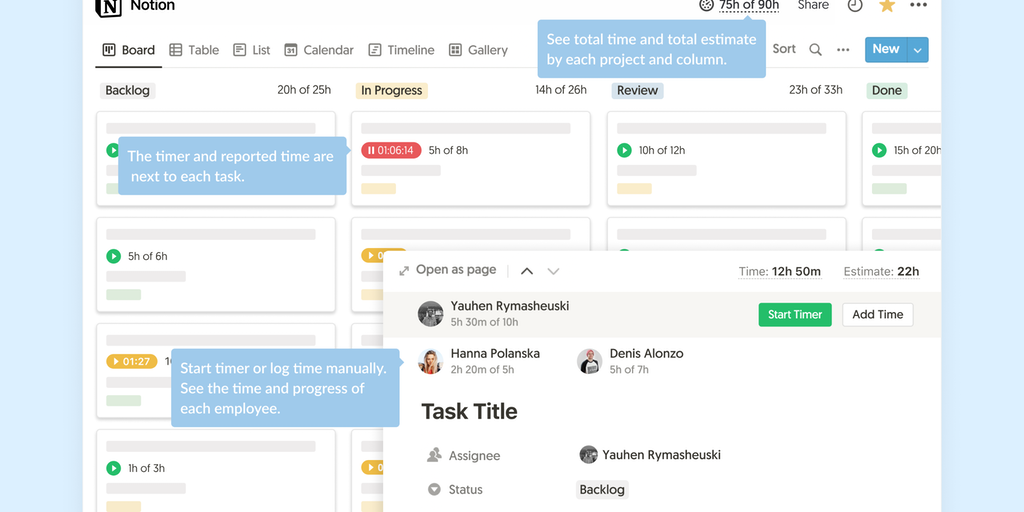Click the Assignee property icon
Image resolution: width=1024 pixels, height=512 pixels.
point(434,455)
